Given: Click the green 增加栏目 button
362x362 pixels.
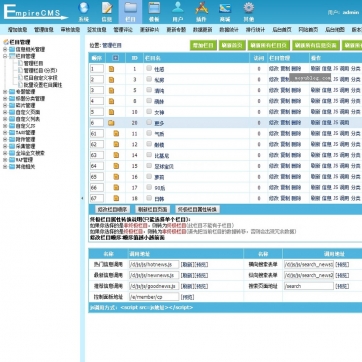Looking at the screenshot, I should click(x=203, y=45).
